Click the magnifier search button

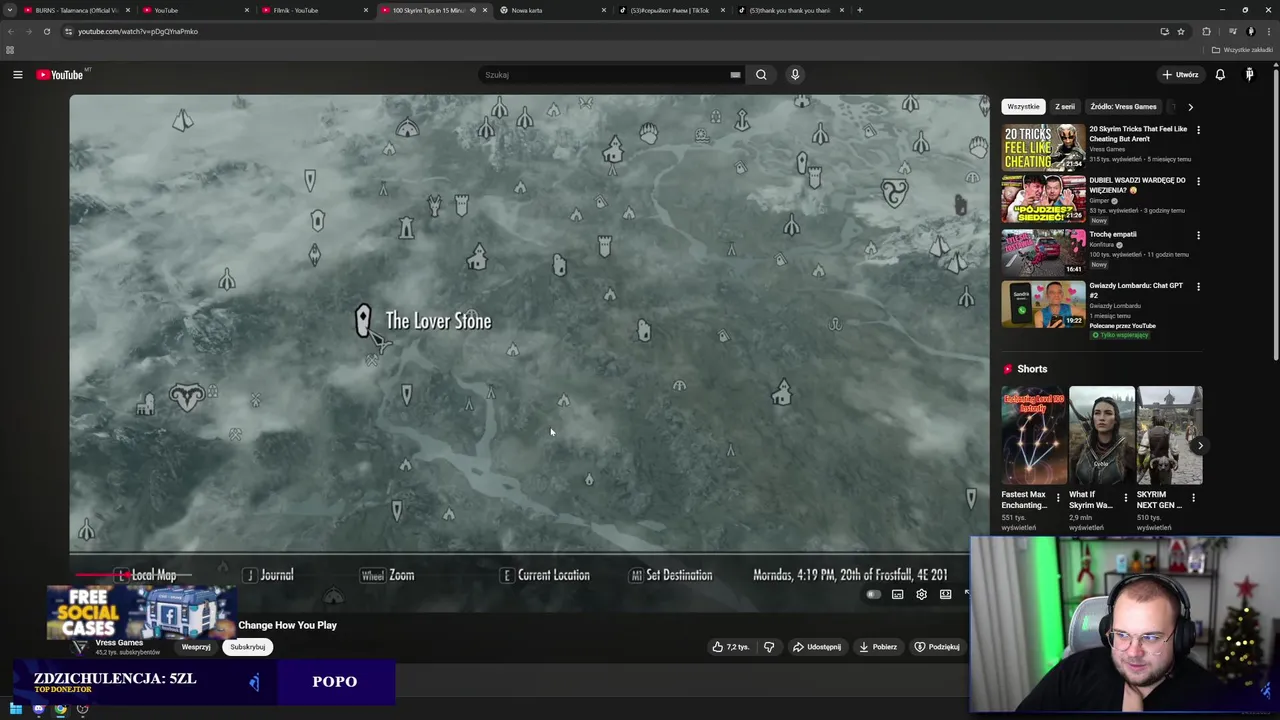[761, 75]
